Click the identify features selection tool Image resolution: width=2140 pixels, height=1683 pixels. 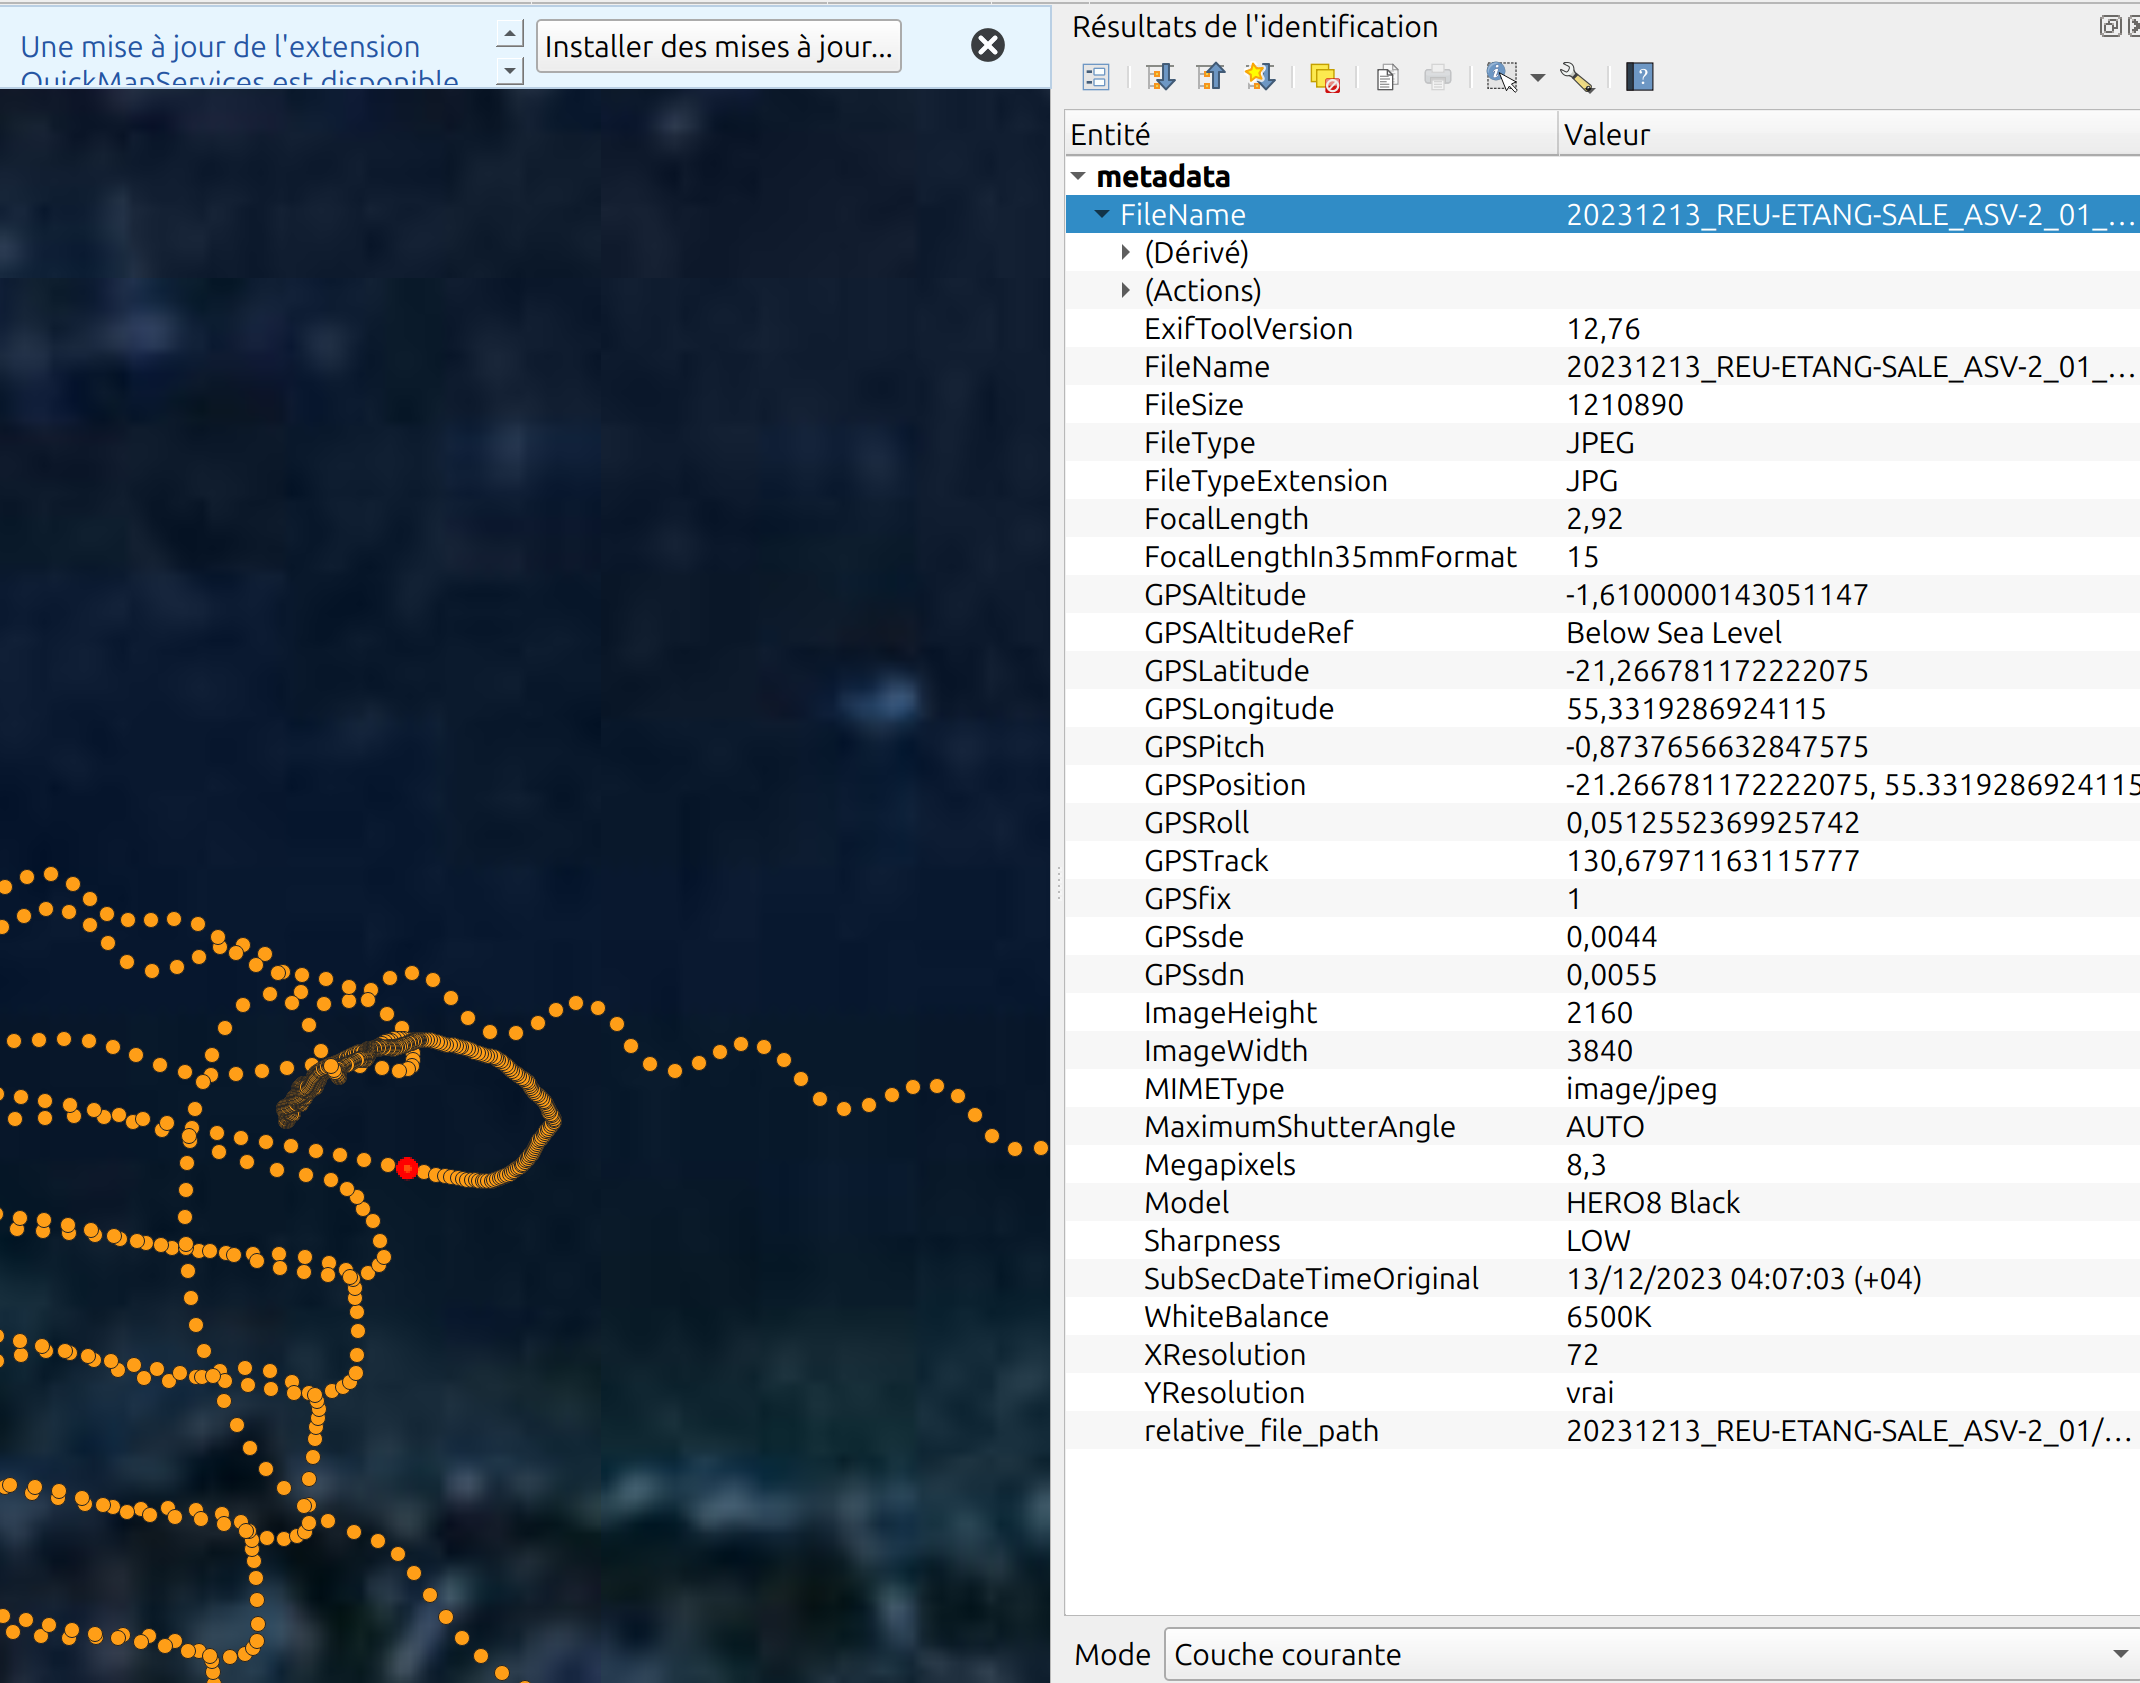click(x=1501, y=77)
